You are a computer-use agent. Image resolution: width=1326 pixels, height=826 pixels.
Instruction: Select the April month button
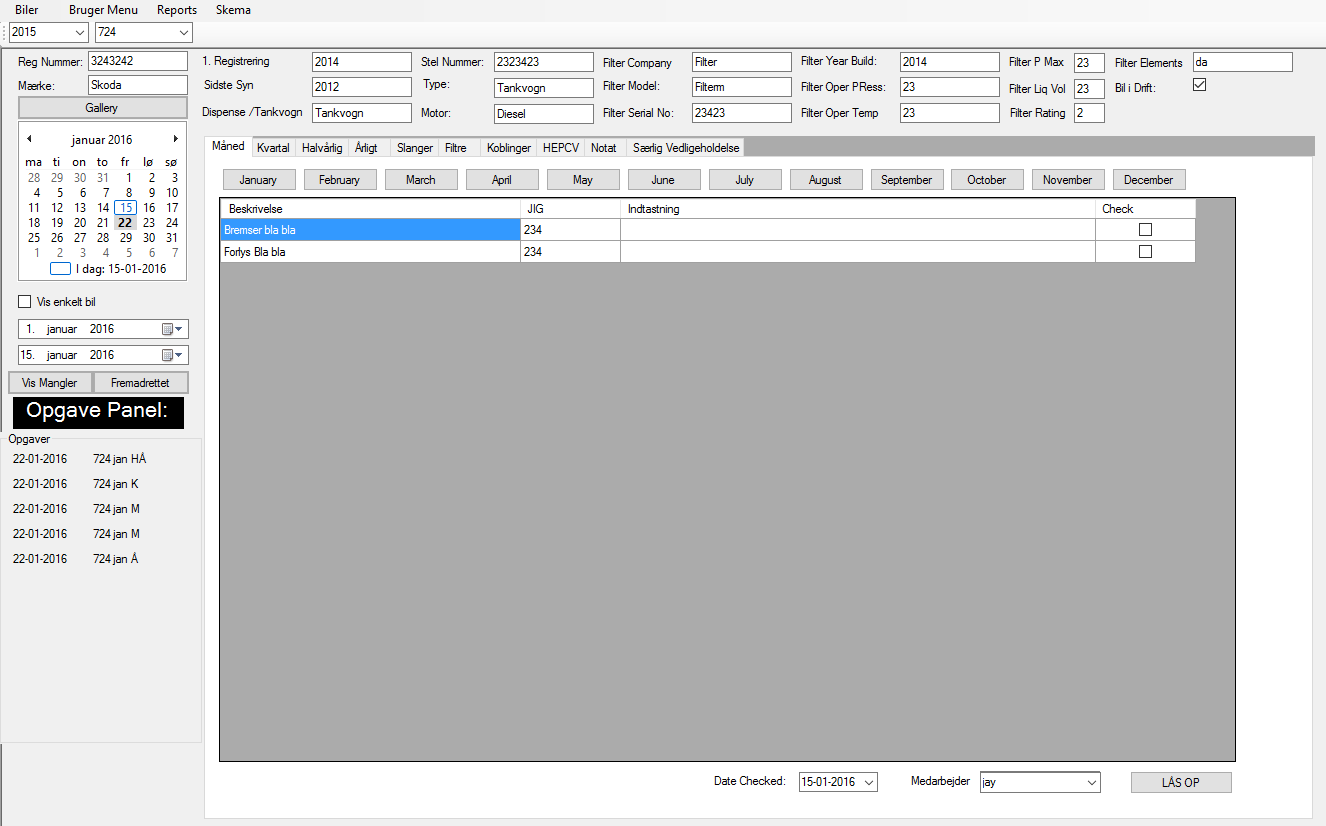tap(502, 180)
